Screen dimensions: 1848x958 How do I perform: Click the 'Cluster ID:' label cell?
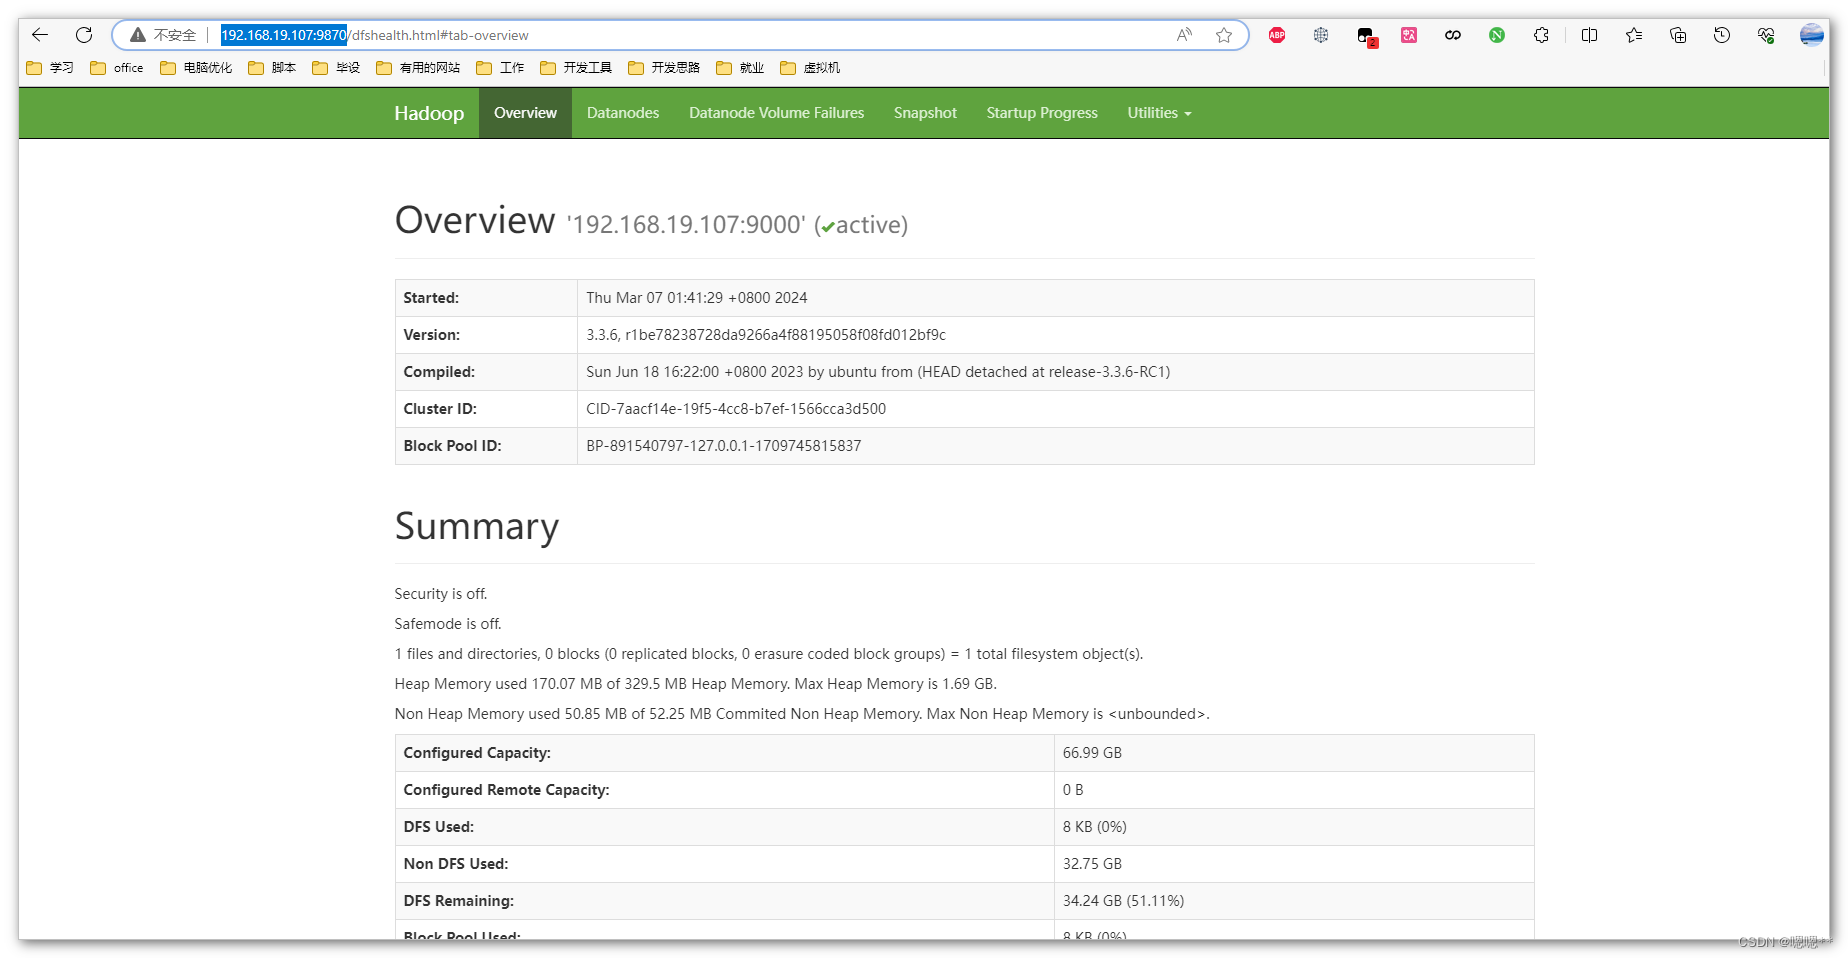point(486,409)
